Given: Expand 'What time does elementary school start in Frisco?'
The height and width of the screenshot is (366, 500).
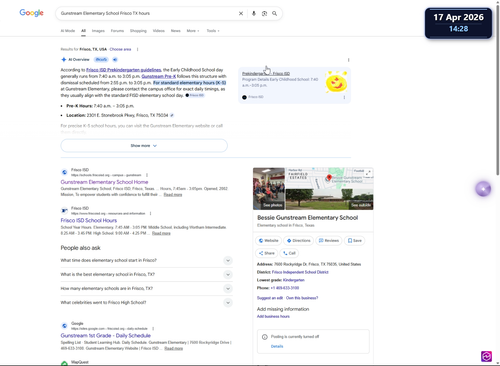Looking at the screenshot, I should pos(147,260).
